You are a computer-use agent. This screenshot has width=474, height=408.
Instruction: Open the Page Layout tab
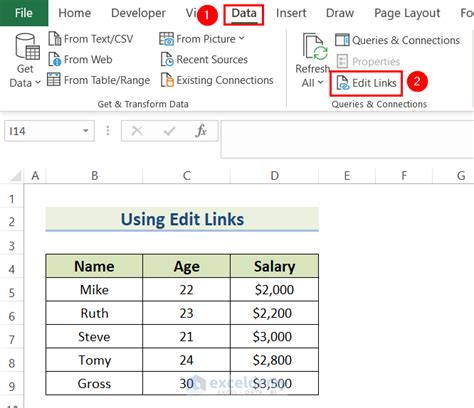click(x=407, y=13)
